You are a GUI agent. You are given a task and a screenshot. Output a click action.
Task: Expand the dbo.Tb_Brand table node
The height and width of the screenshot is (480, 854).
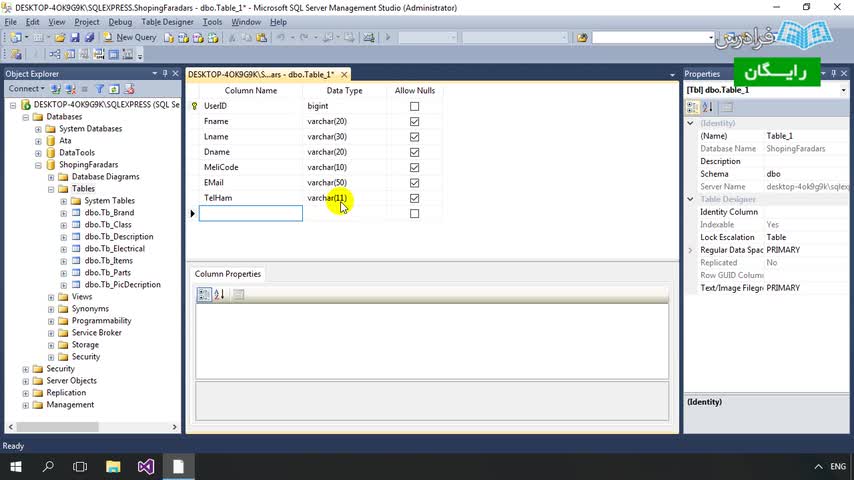click(64, 213)
